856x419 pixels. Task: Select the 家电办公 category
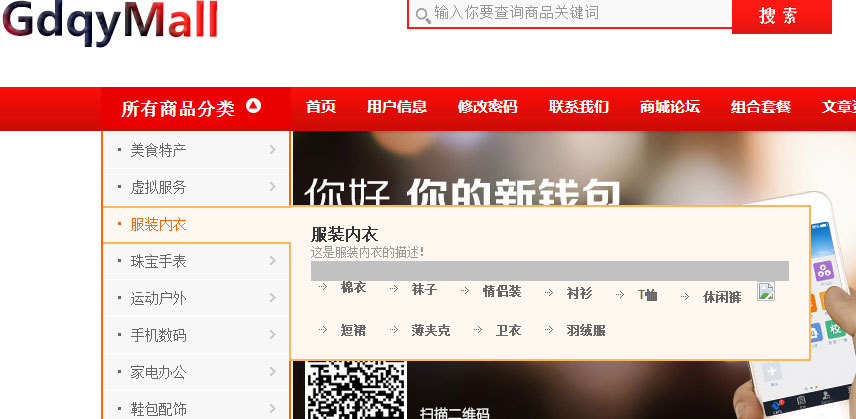click(x=158, y=372)
